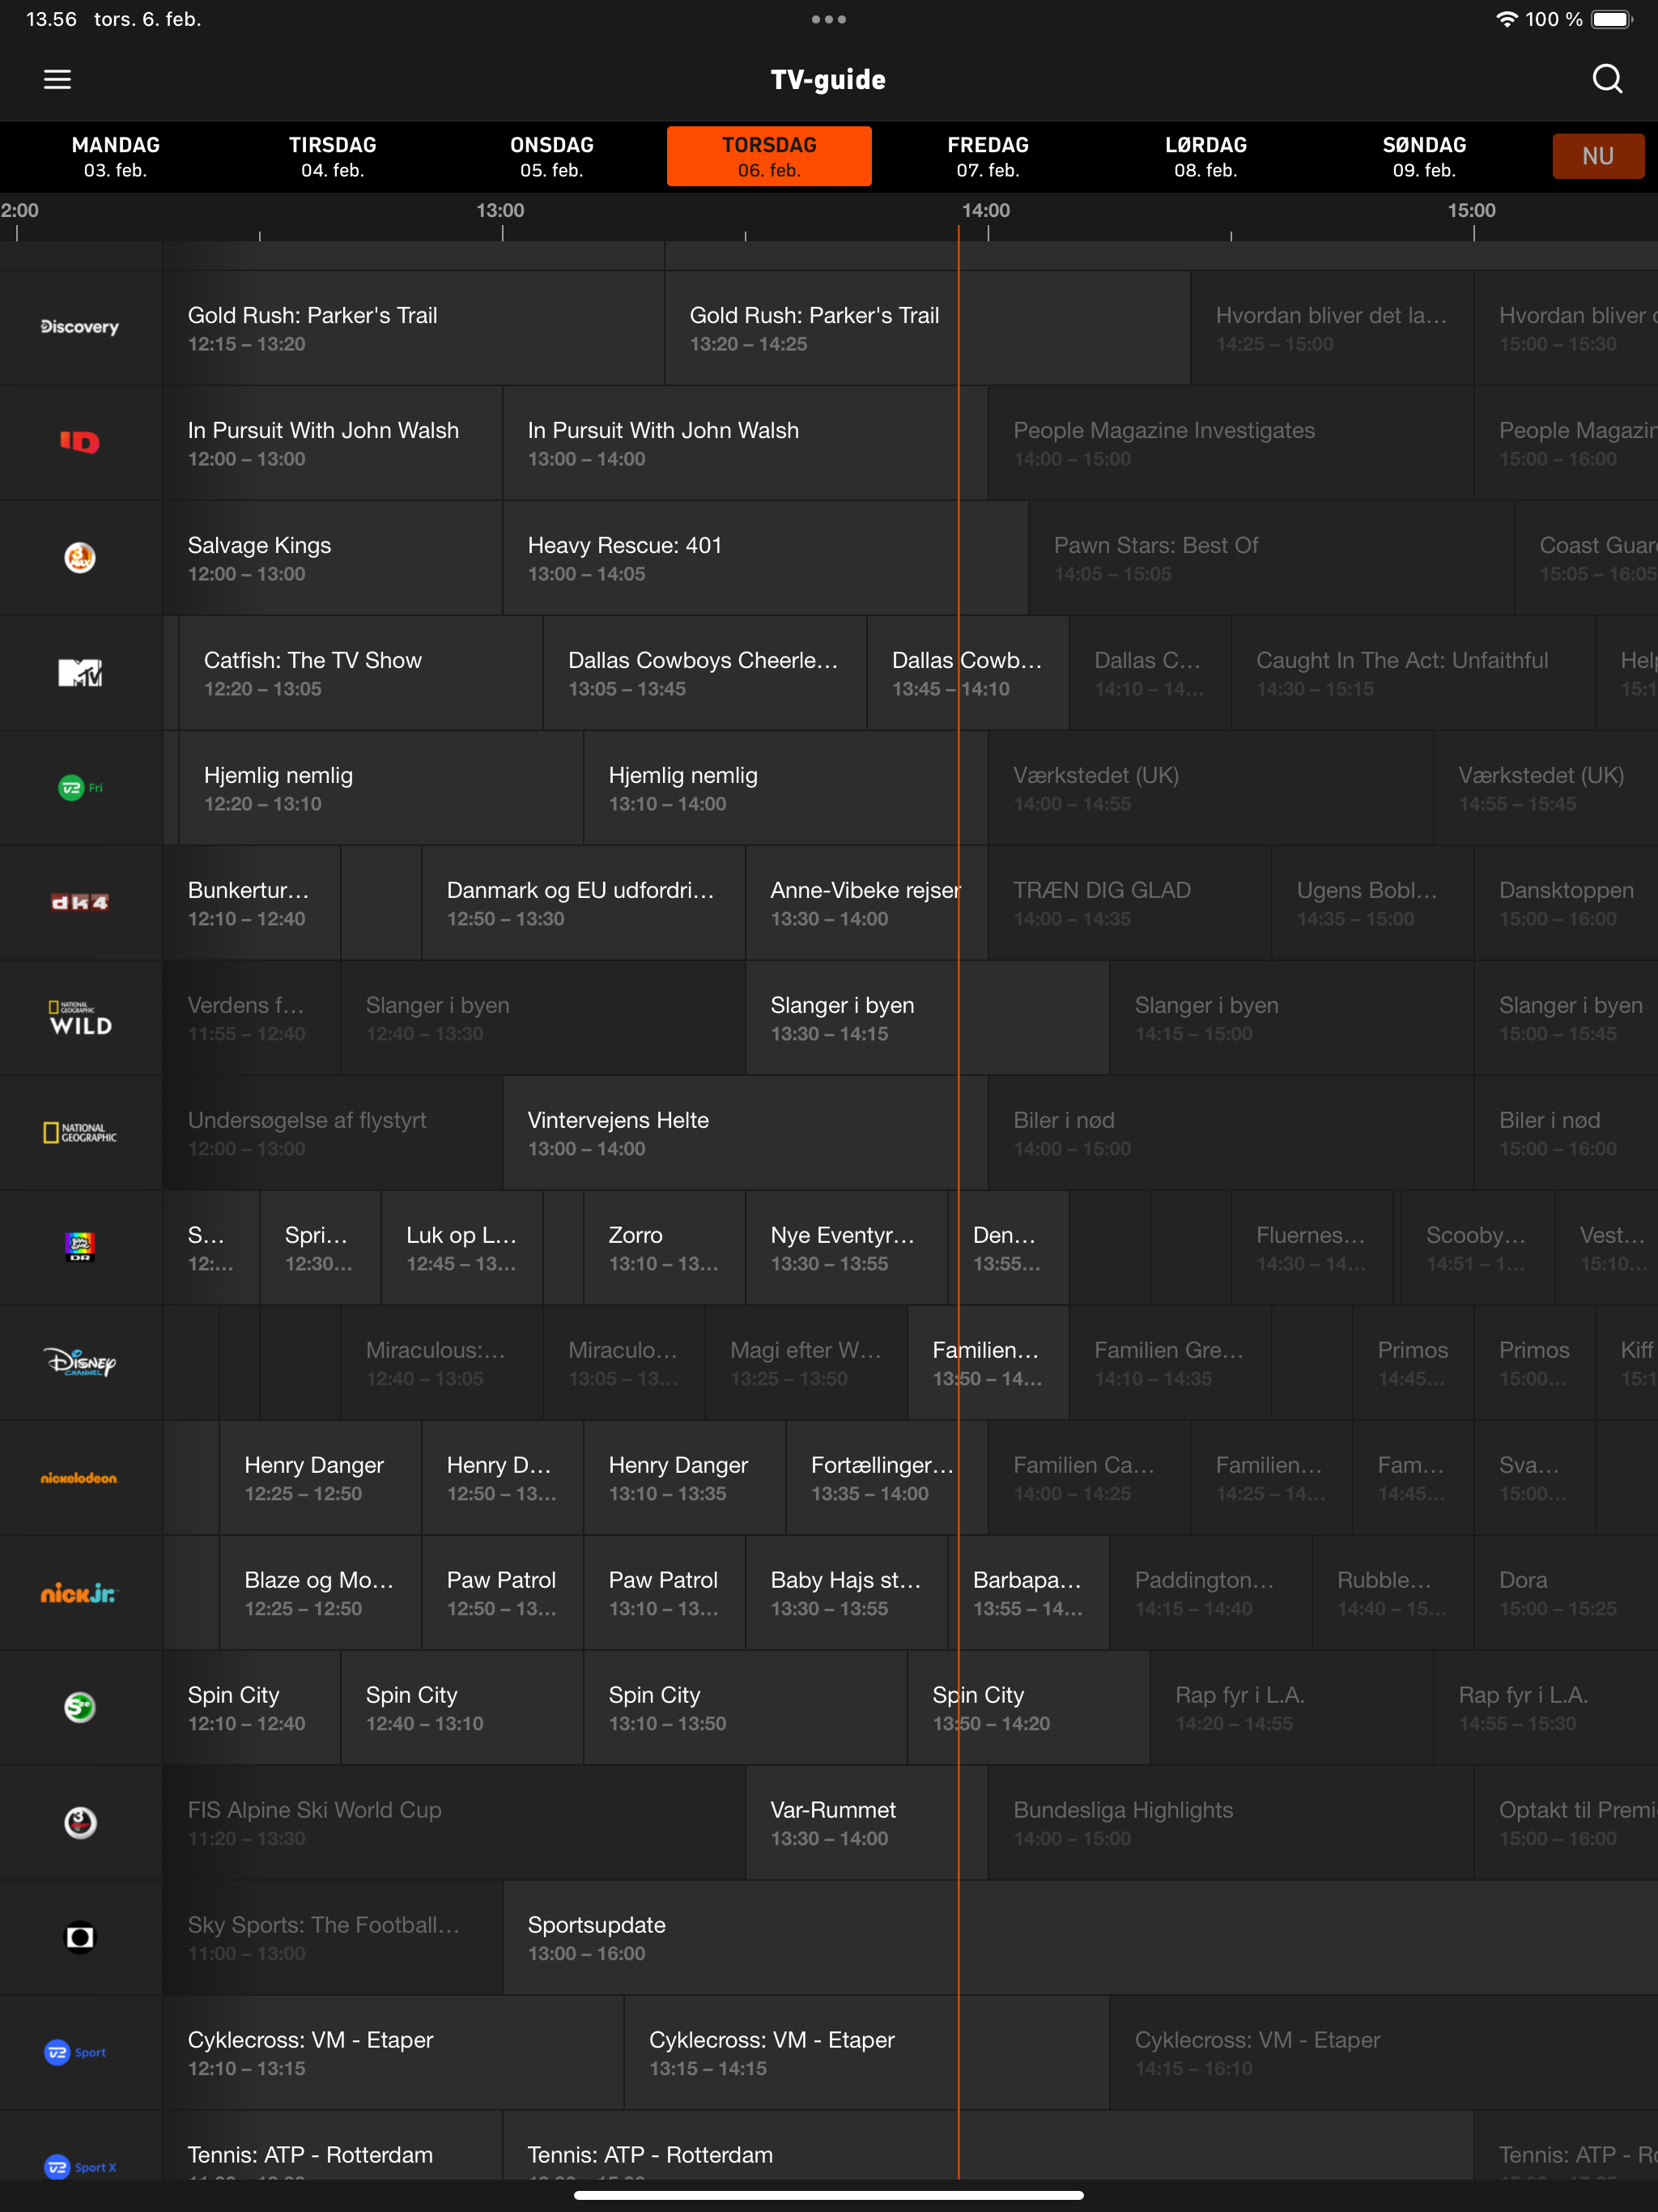Viewport: 1658px width, 2212px height.
Task: Switch to Lørdag 08. feb. tab
Action: 1206,156
